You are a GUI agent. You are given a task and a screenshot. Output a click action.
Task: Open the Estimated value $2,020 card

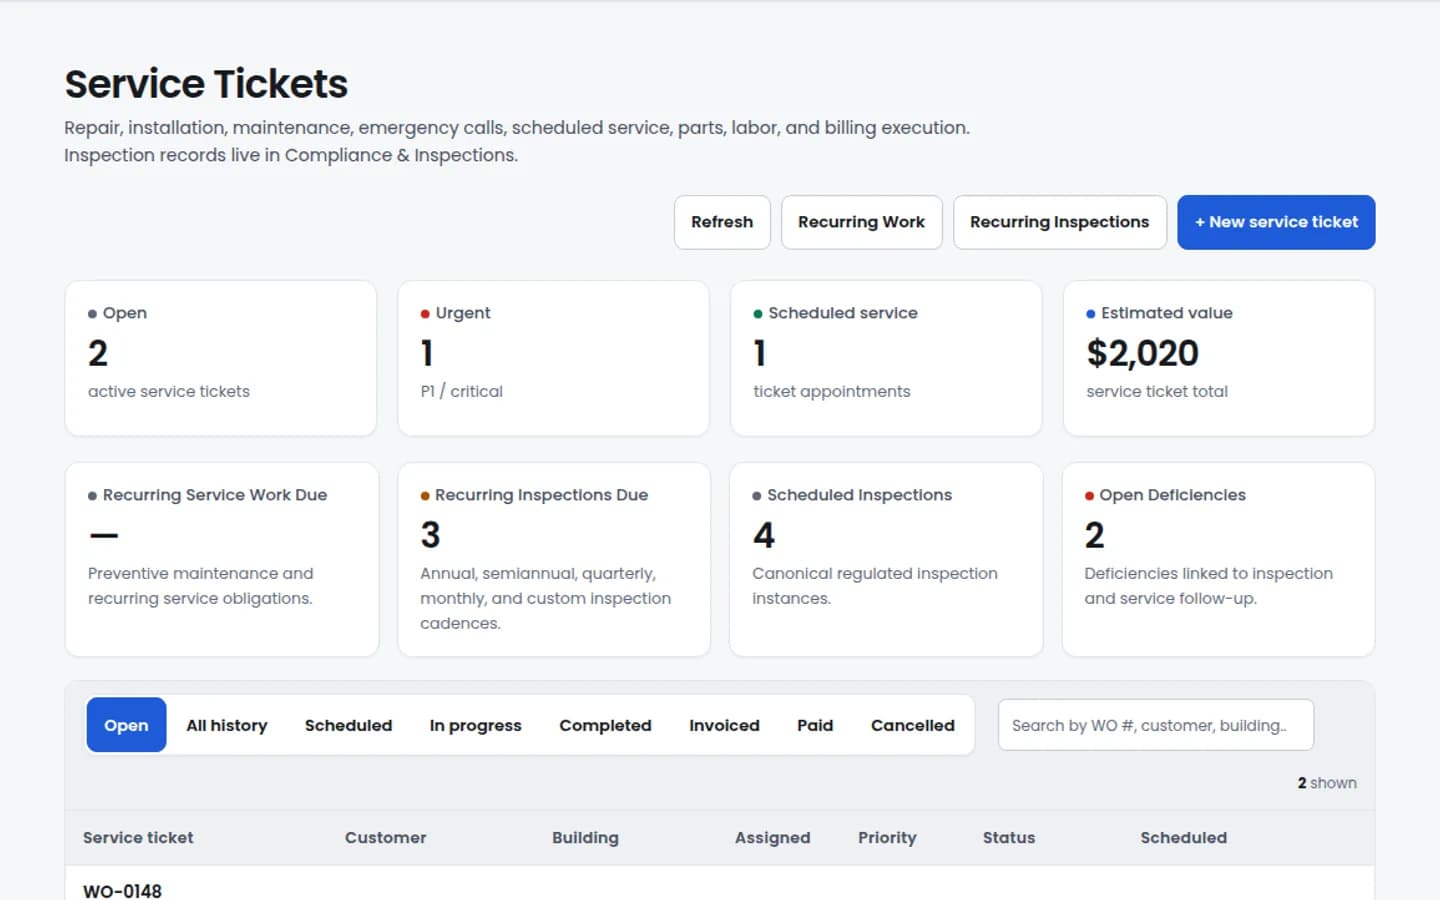1218,358
